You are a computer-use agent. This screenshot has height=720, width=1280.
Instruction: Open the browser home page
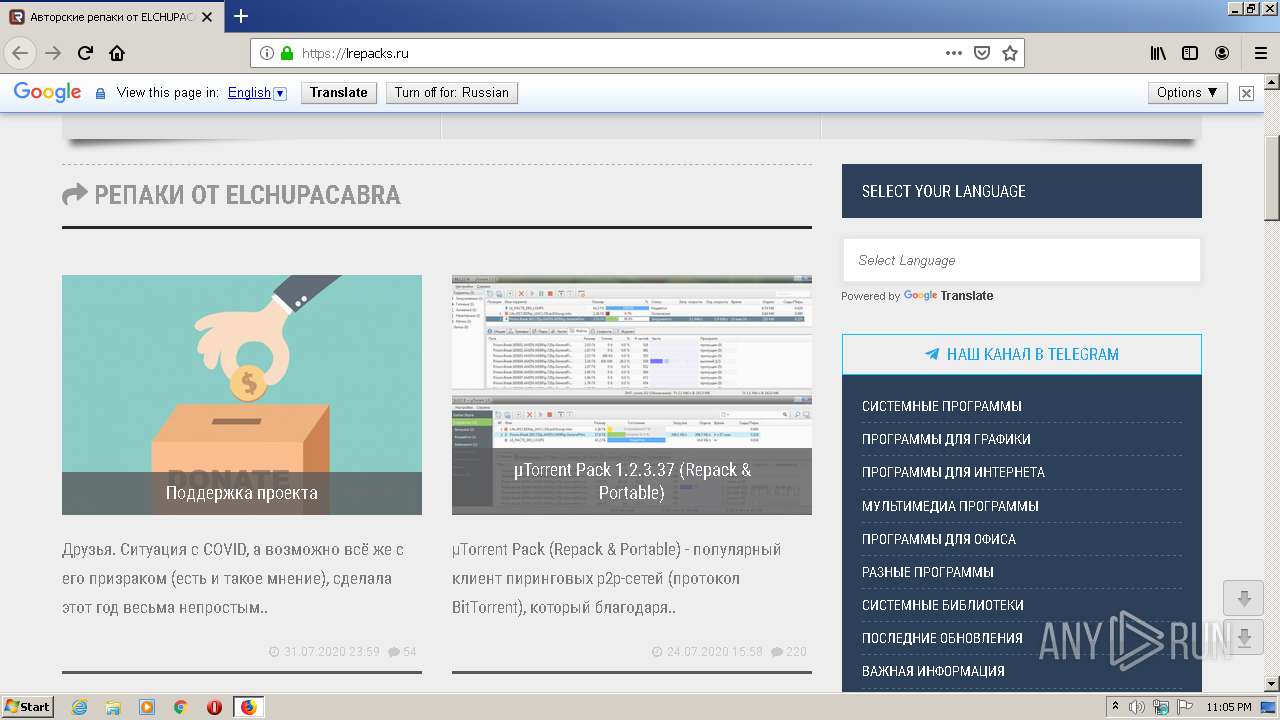(117, 53)
